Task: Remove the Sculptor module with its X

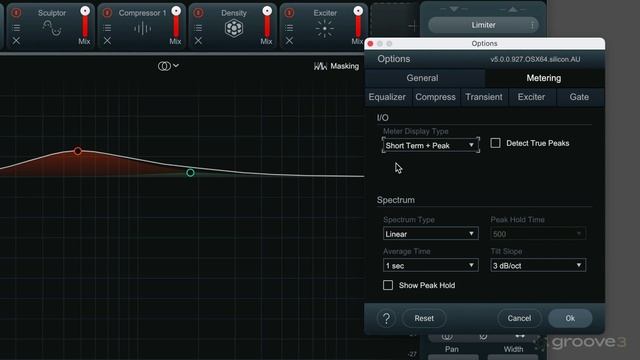Action: (x=16, y=41)
